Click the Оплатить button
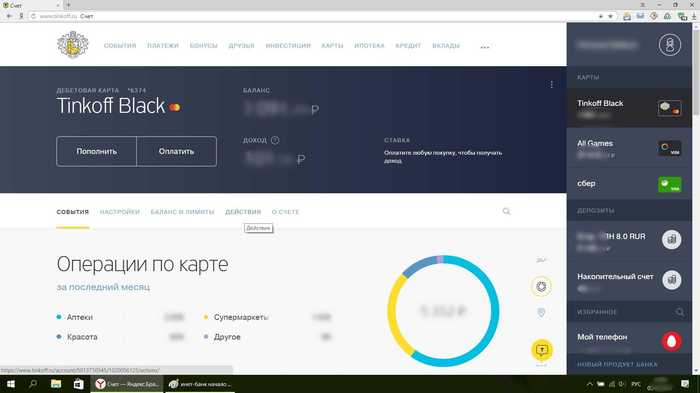The height and width of the screenshot is (393, 700). click(x=176, y=151)
